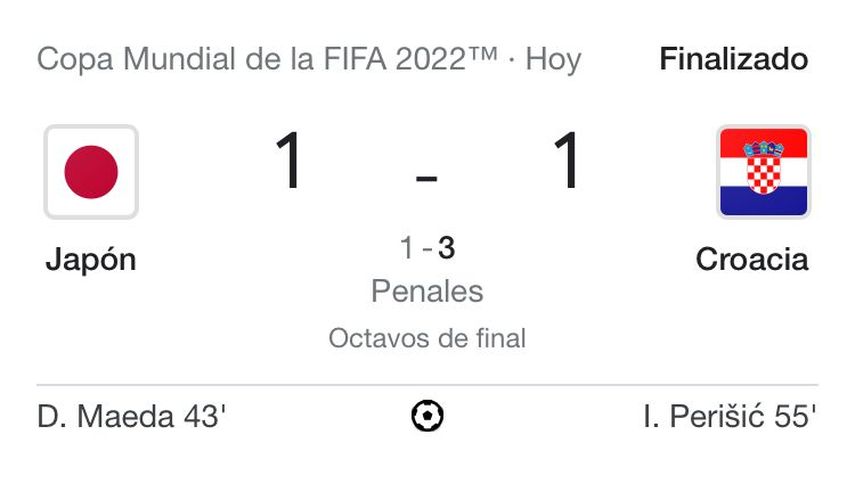This screenshot has width=855, height=492.
Task: Click Croatia's bold penalty count of 3
Action: [x=446, y=248]
